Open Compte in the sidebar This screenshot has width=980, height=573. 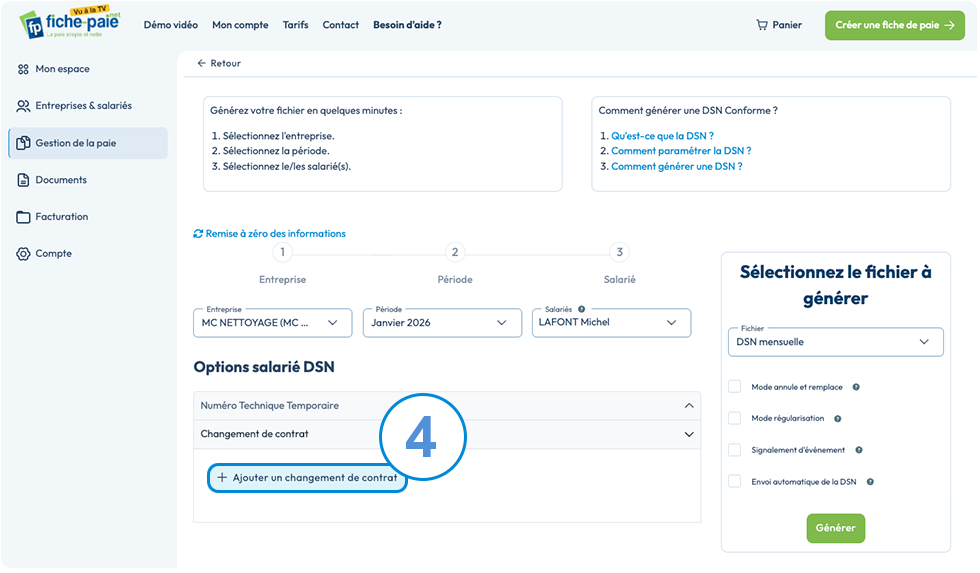click(x=88, y=254)
